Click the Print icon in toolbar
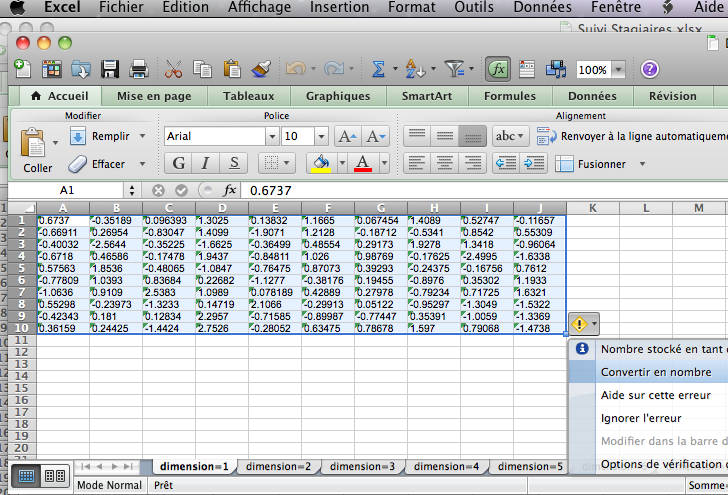 pyautogui.click(x=139, y=70)
